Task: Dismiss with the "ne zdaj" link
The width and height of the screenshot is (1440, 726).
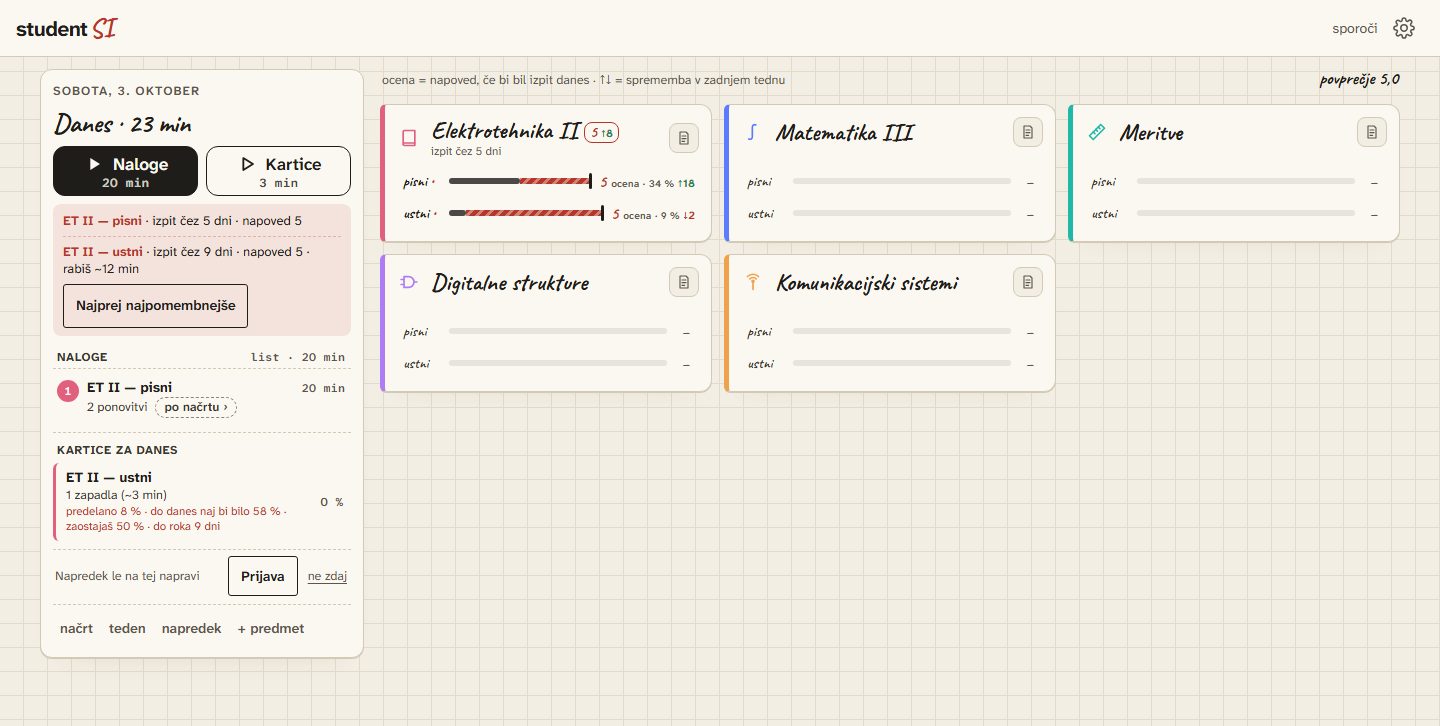Action: click(327, 576)
